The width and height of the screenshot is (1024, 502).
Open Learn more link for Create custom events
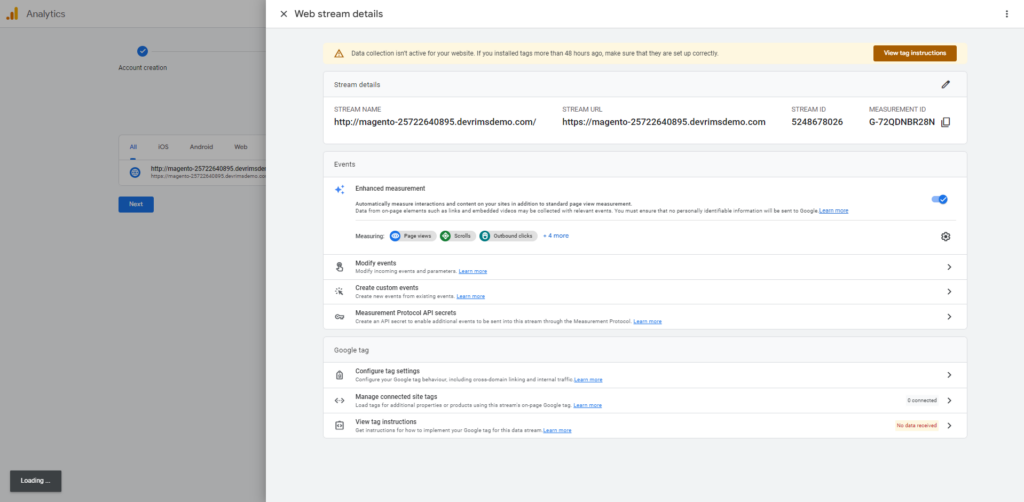471,296
